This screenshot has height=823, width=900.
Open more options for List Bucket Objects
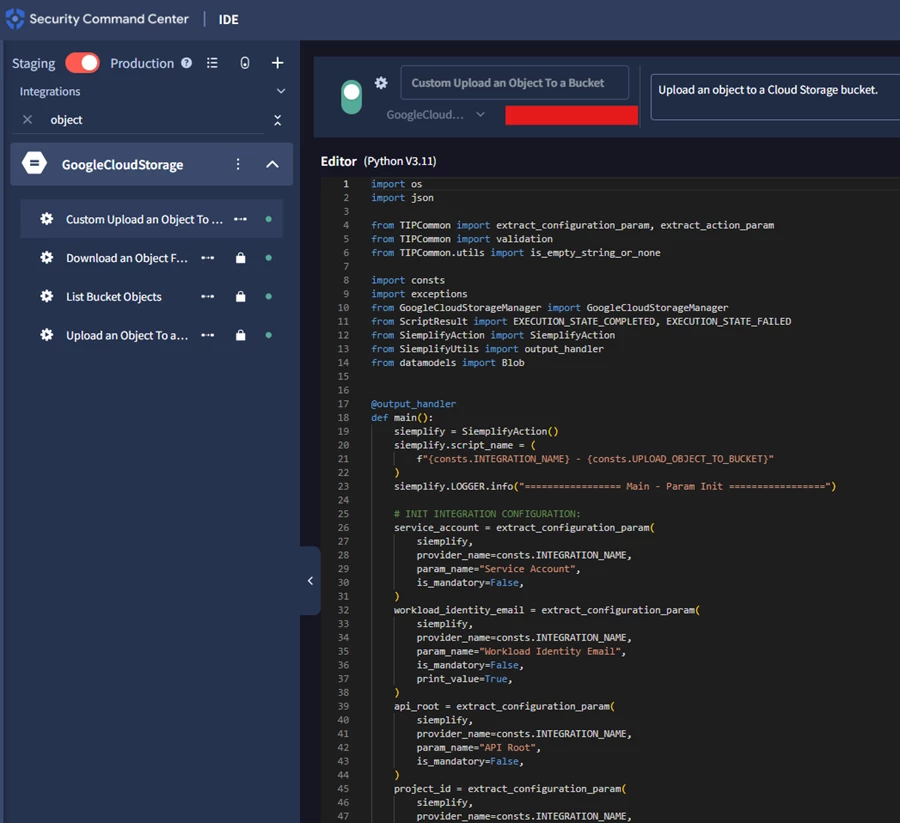pos(208,297)
